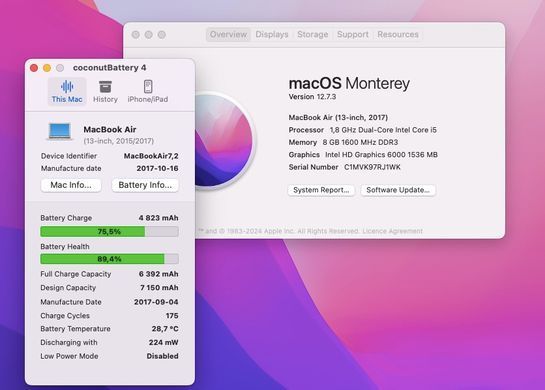Click the 224 mW discharging value
The image size is (545, 390).
164,342
